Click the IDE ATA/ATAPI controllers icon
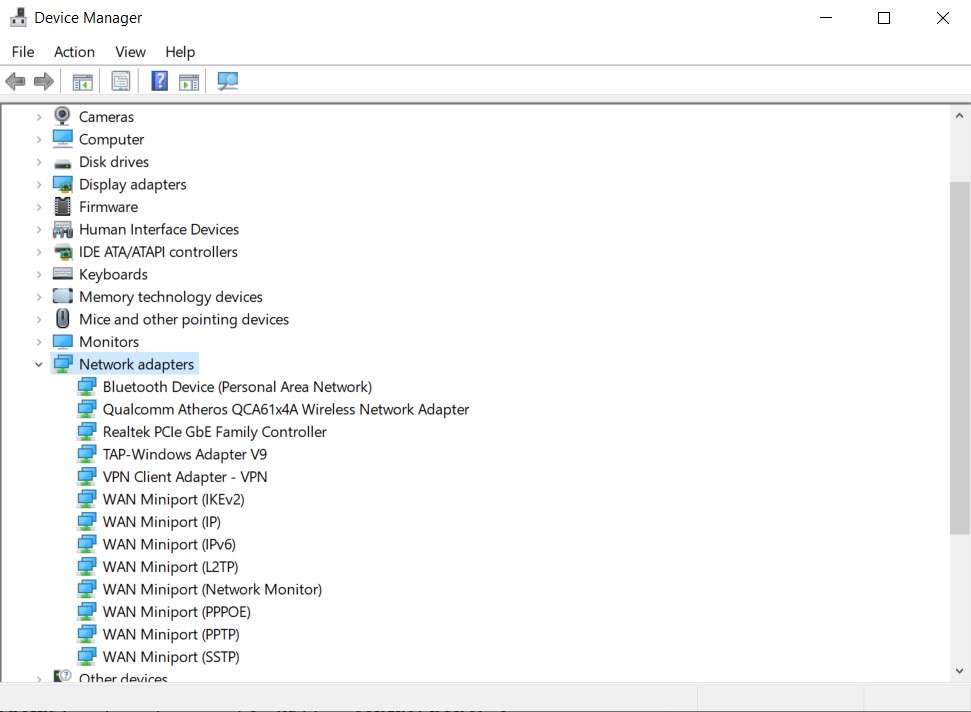This screenshot has height=712, width=971. [63, 252]
